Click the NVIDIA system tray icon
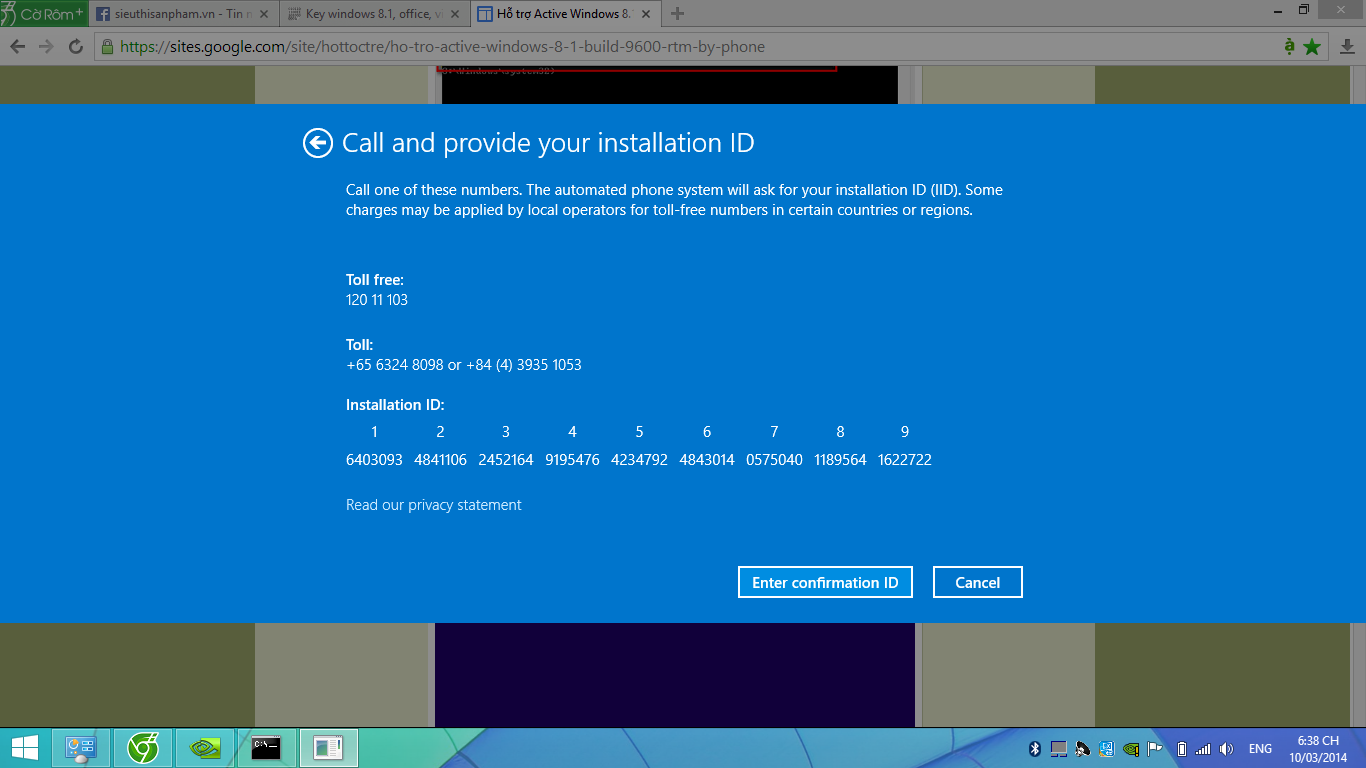 click(x=1131, y=749)
